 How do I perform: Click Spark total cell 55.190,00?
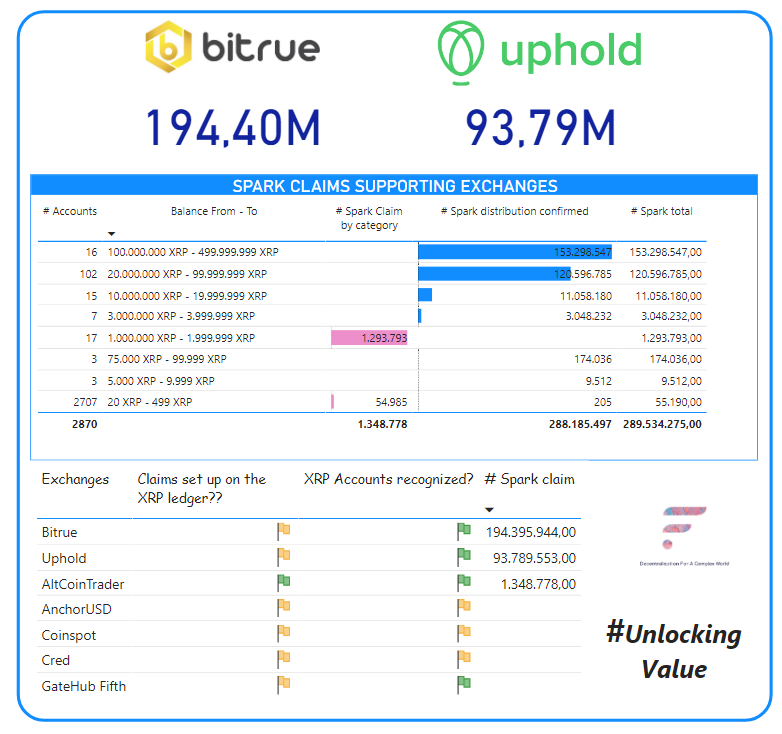(x=678, y=402)
